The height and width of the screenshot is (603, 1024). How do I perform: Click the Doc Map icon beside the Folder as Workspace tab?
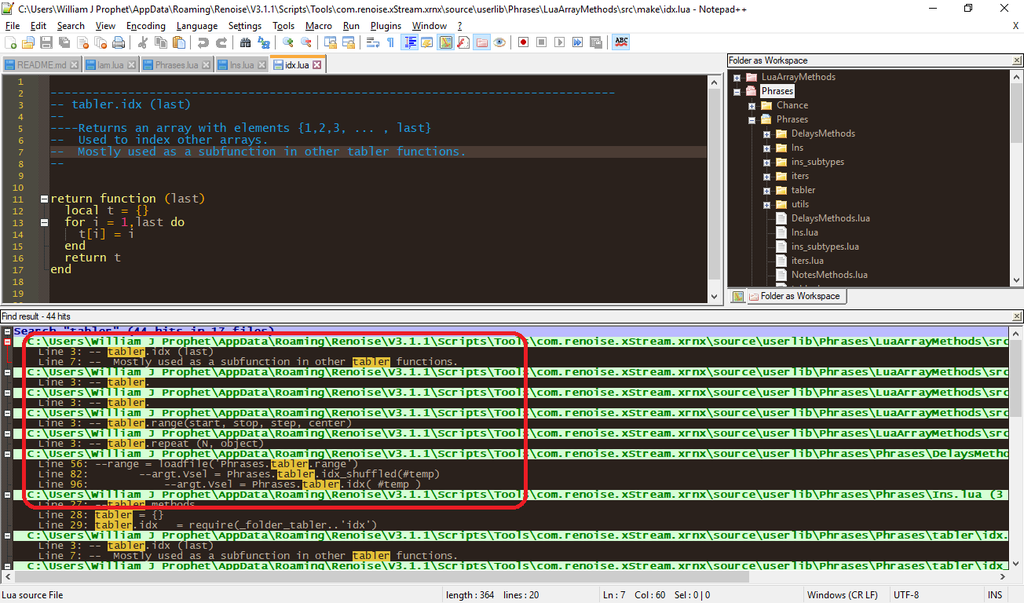(738, 297)
